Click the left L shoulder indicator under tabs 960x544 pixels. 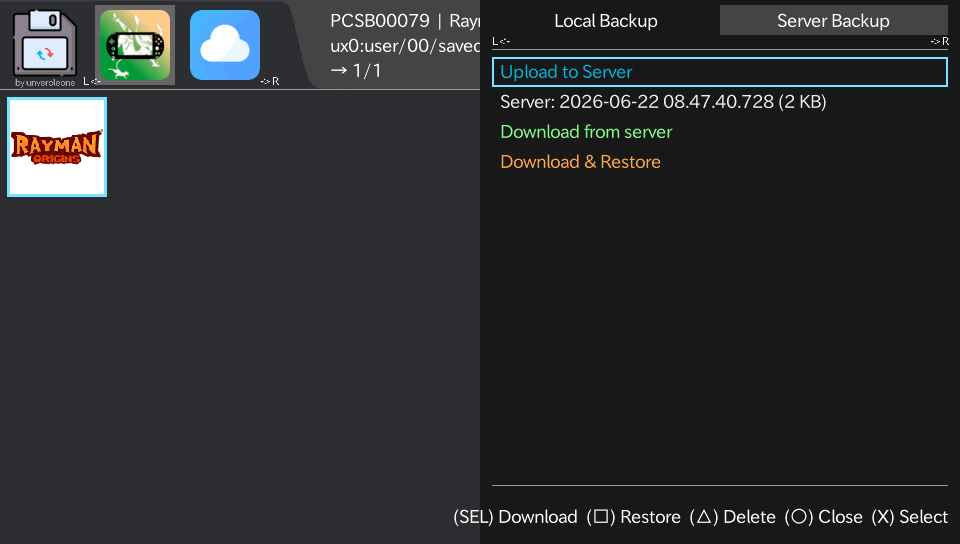coord(501,41)
